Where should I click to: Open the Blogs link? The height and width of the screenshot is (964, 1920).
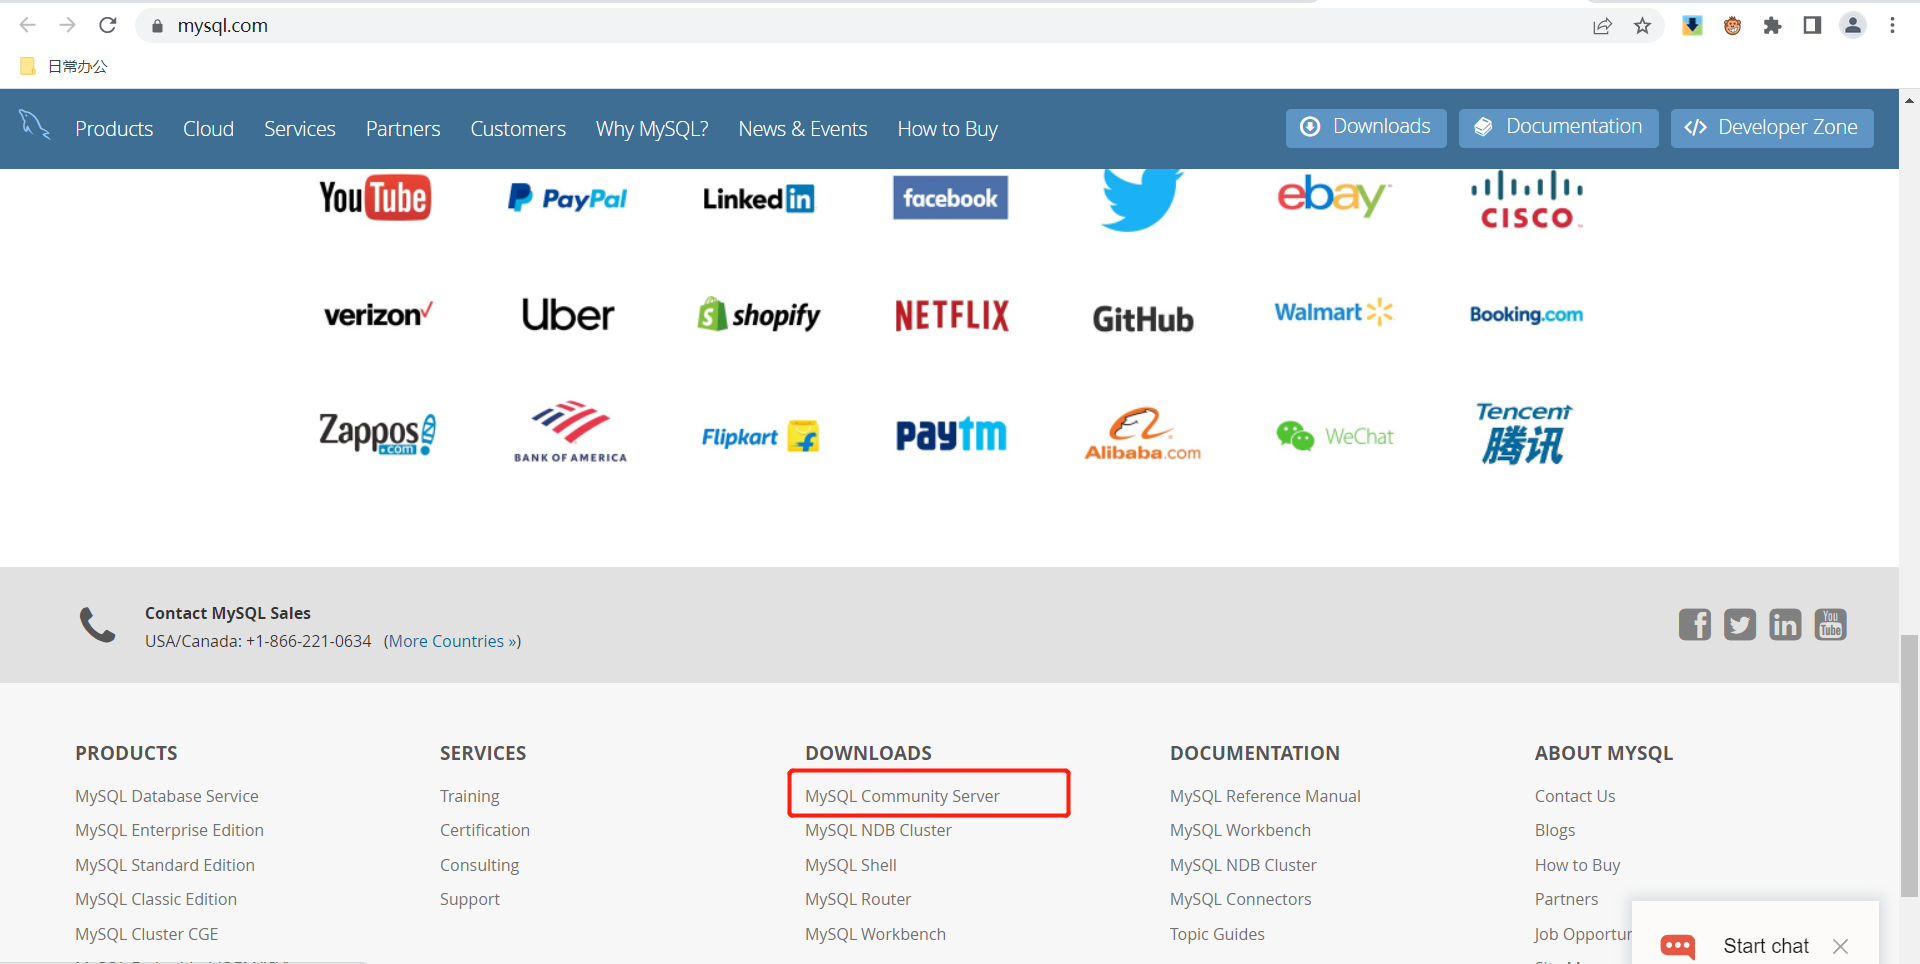(x=1555, y=830)
